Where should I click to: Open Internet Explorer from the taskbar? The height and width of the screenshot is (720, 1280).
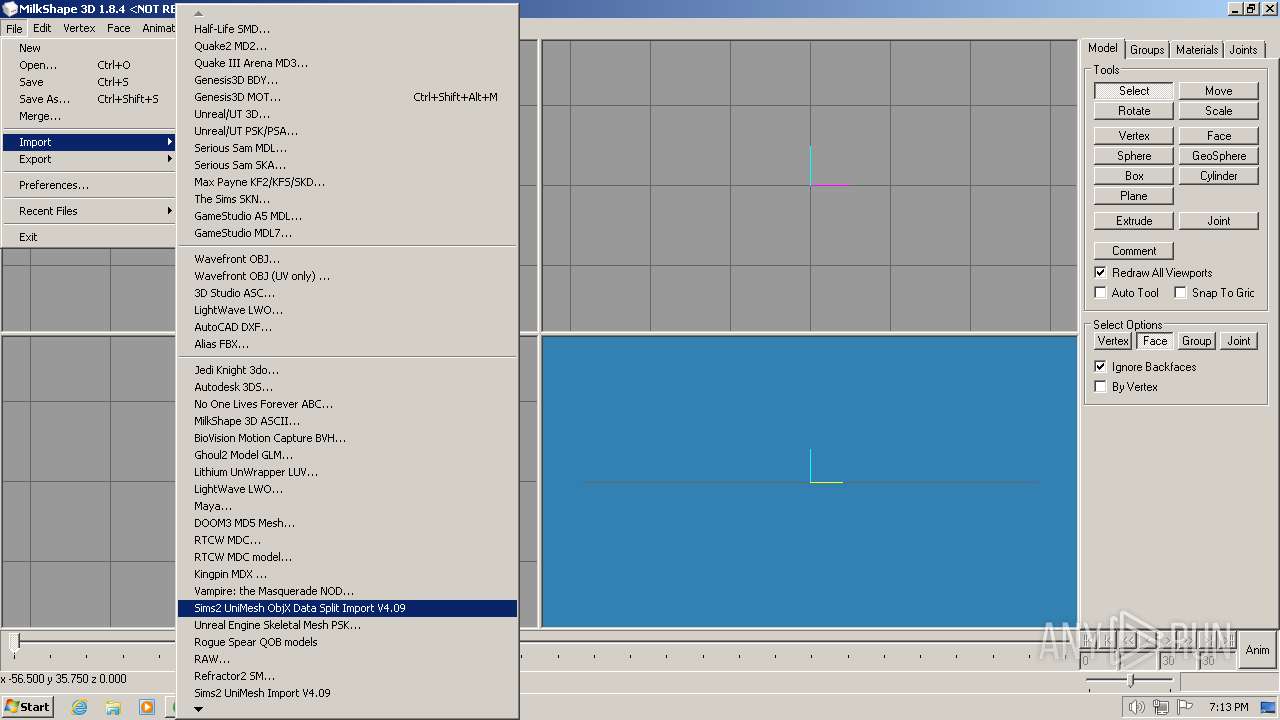click(x=80, y=707)
